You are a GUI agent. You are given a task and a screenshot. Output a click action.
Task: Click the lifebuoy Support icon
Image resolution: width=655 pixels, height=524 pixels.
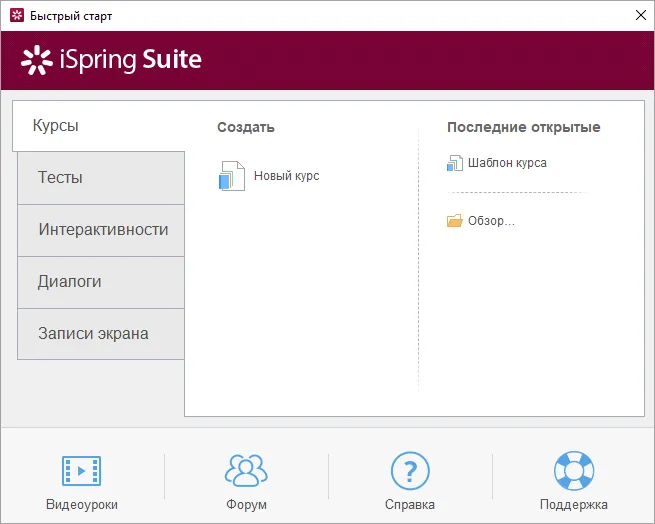click(x=573, y=470)
